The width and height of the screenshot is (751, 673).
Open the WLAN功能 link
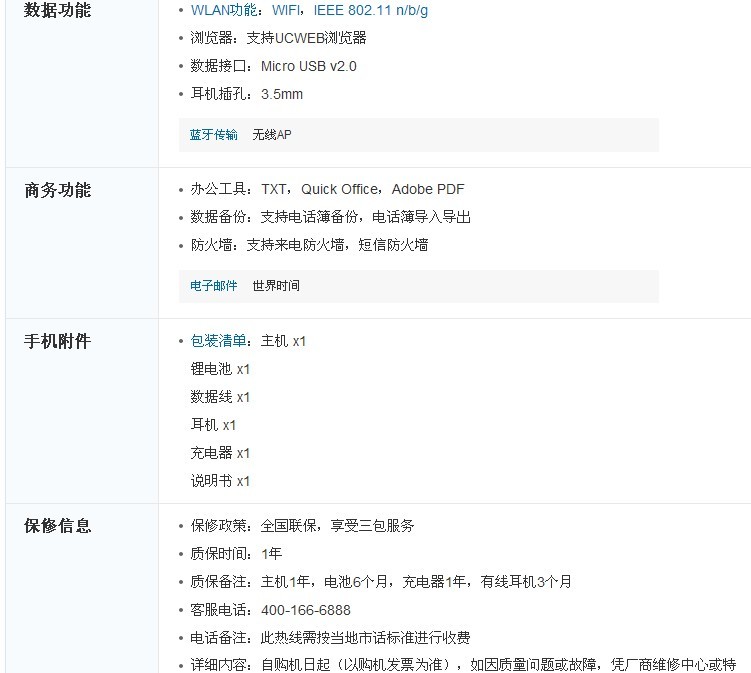pos(223,10)
